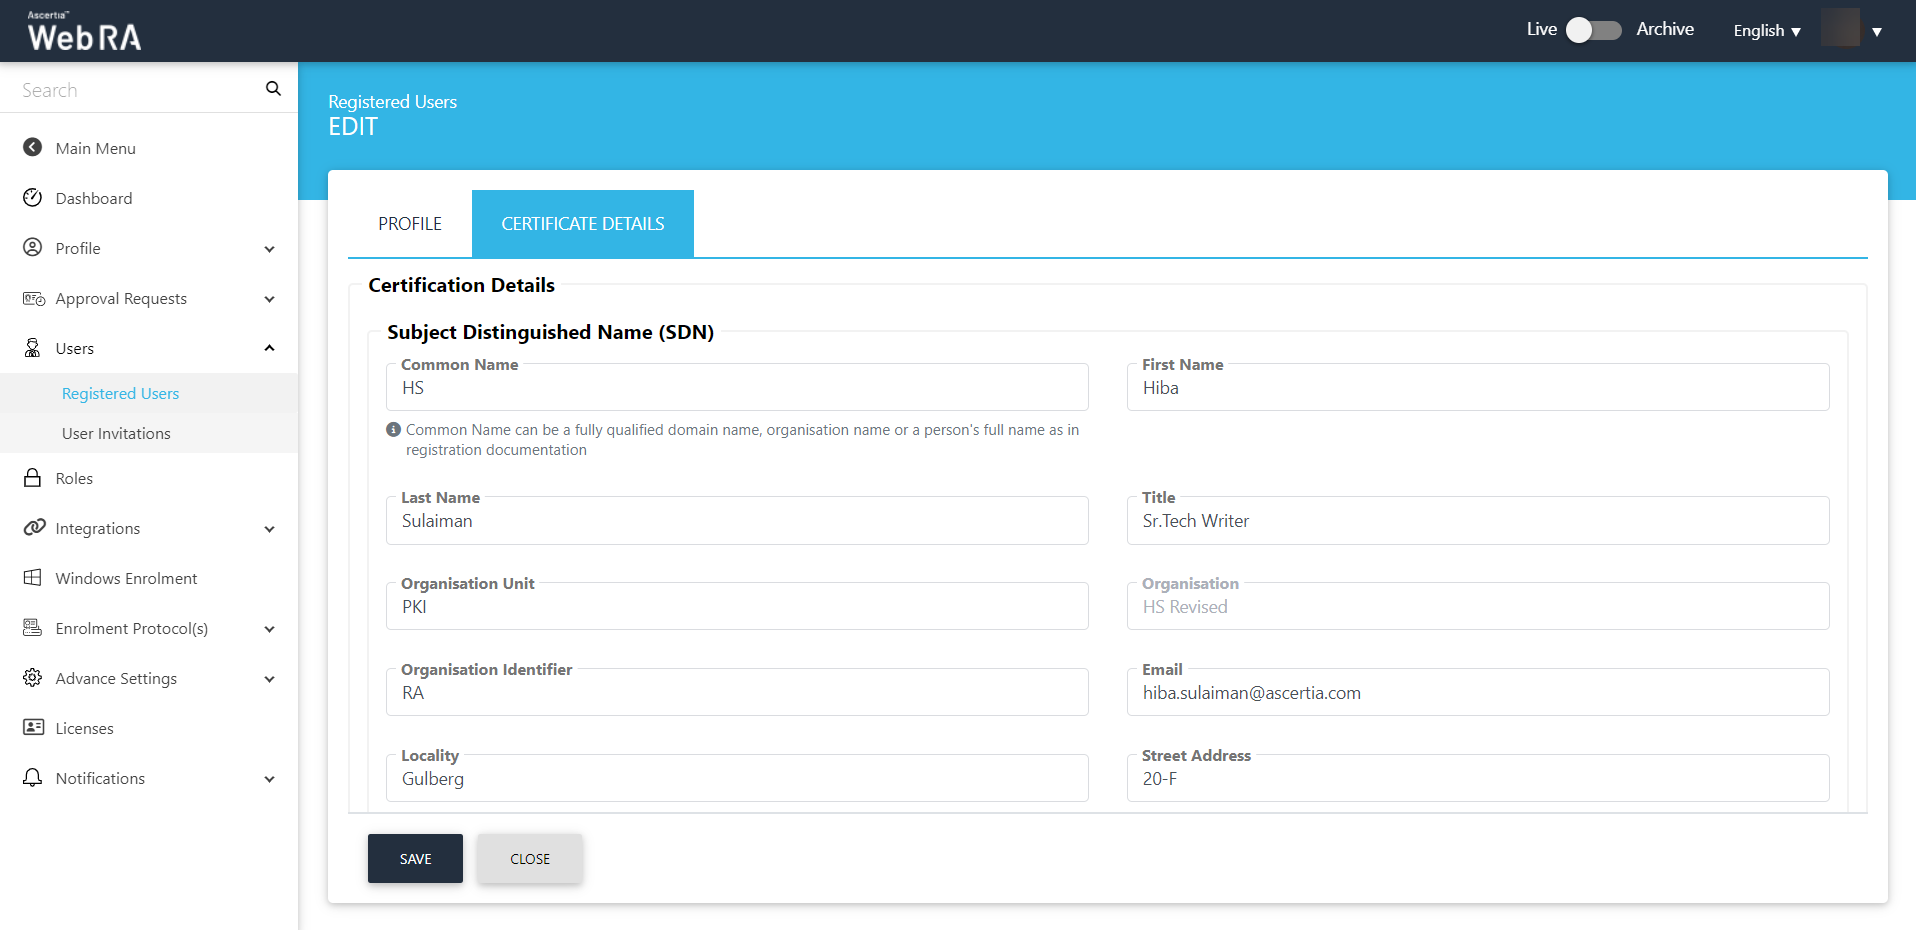This screenshot has width=1916, height=930.
Task: Expand the Enrolment Protocol(s) submenu
Action: click(x=269, y=629)
